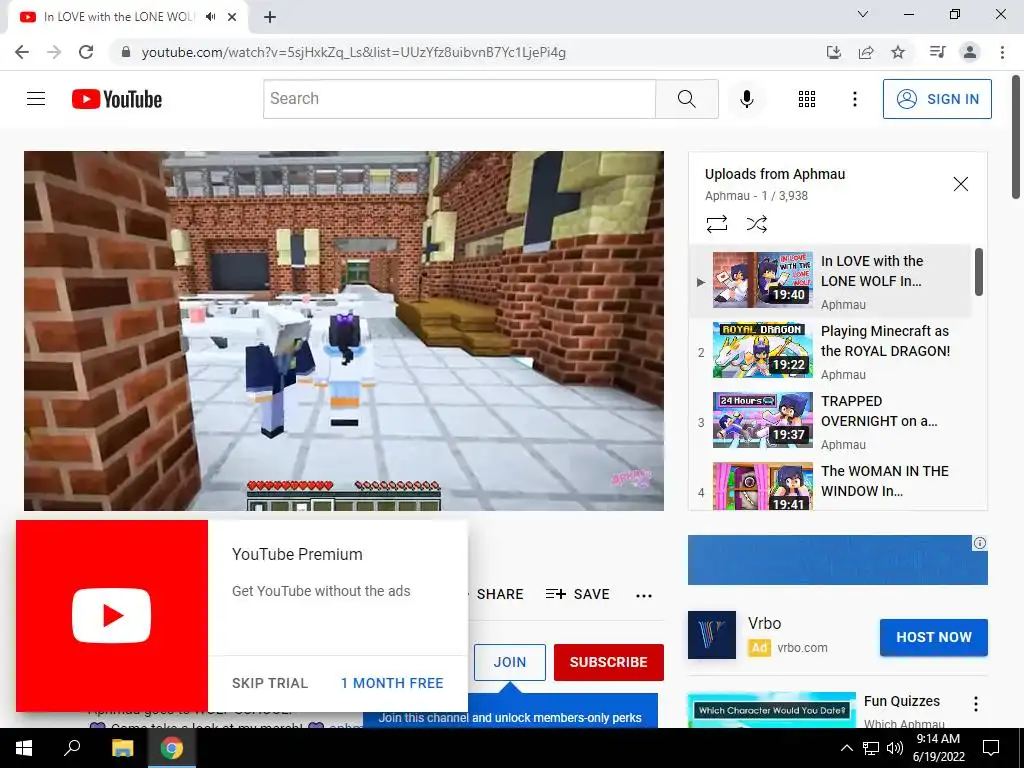Click vrbo.com ad link text
The height and width of the screenshot is (768, 1024).
(802, 648)
